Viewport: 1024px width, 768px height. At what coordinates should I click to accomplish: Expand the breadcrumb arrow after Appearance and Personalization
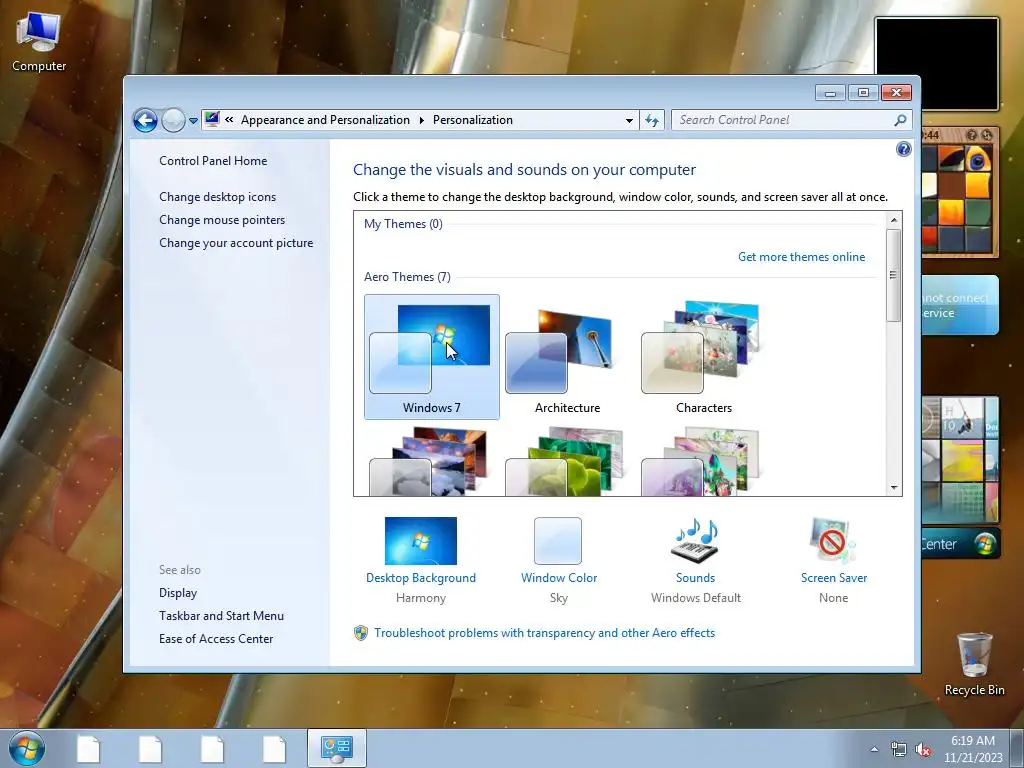click(x=421, y=120)
